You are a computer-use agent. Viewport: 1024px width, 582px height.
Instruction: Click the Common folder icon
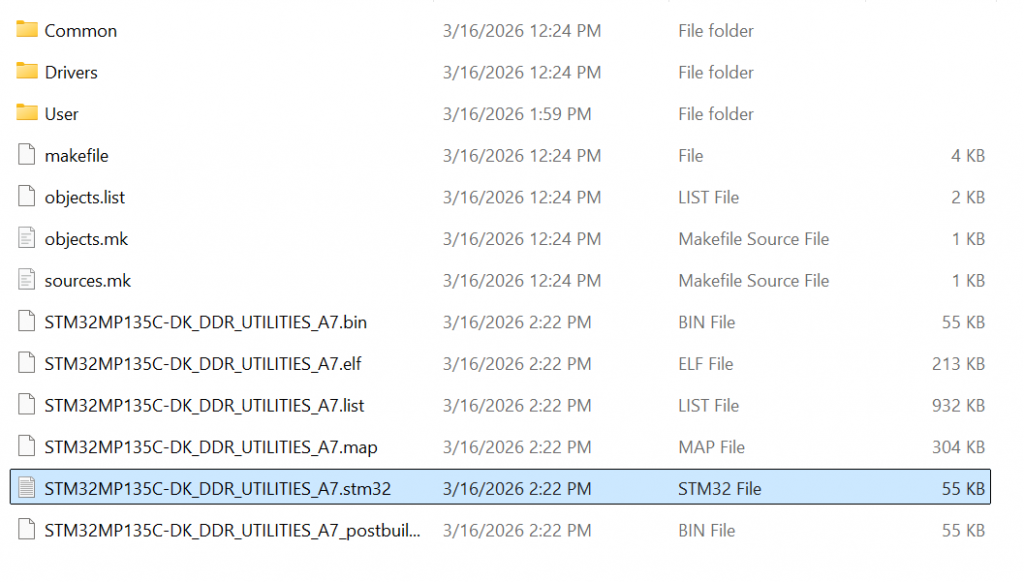coord(27,30)
